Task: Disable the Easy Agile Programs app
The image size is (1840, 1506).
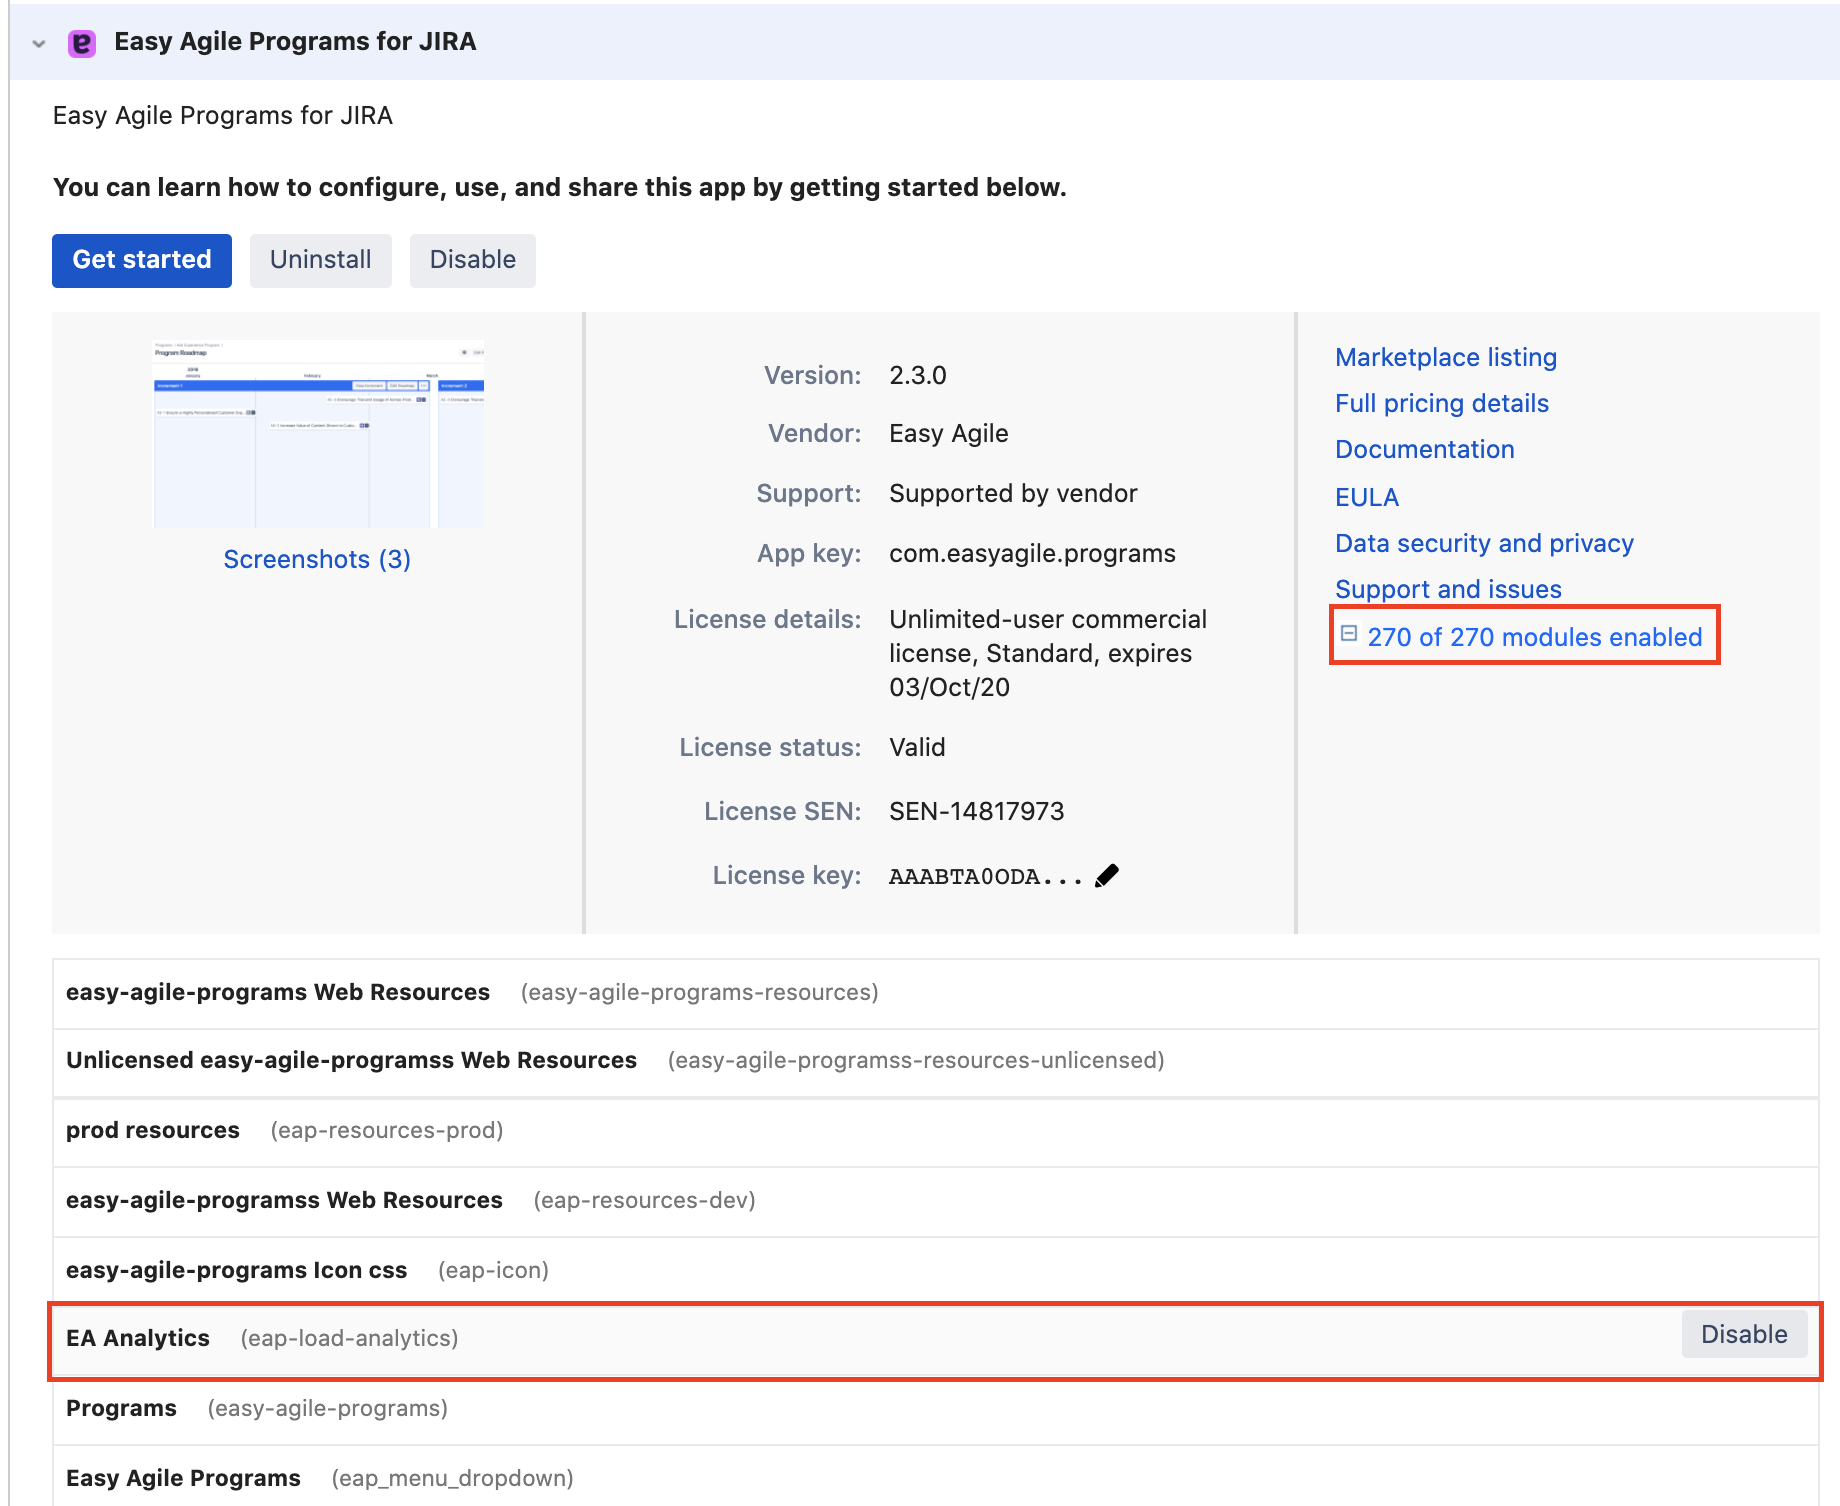Action: tap(472, 260)
